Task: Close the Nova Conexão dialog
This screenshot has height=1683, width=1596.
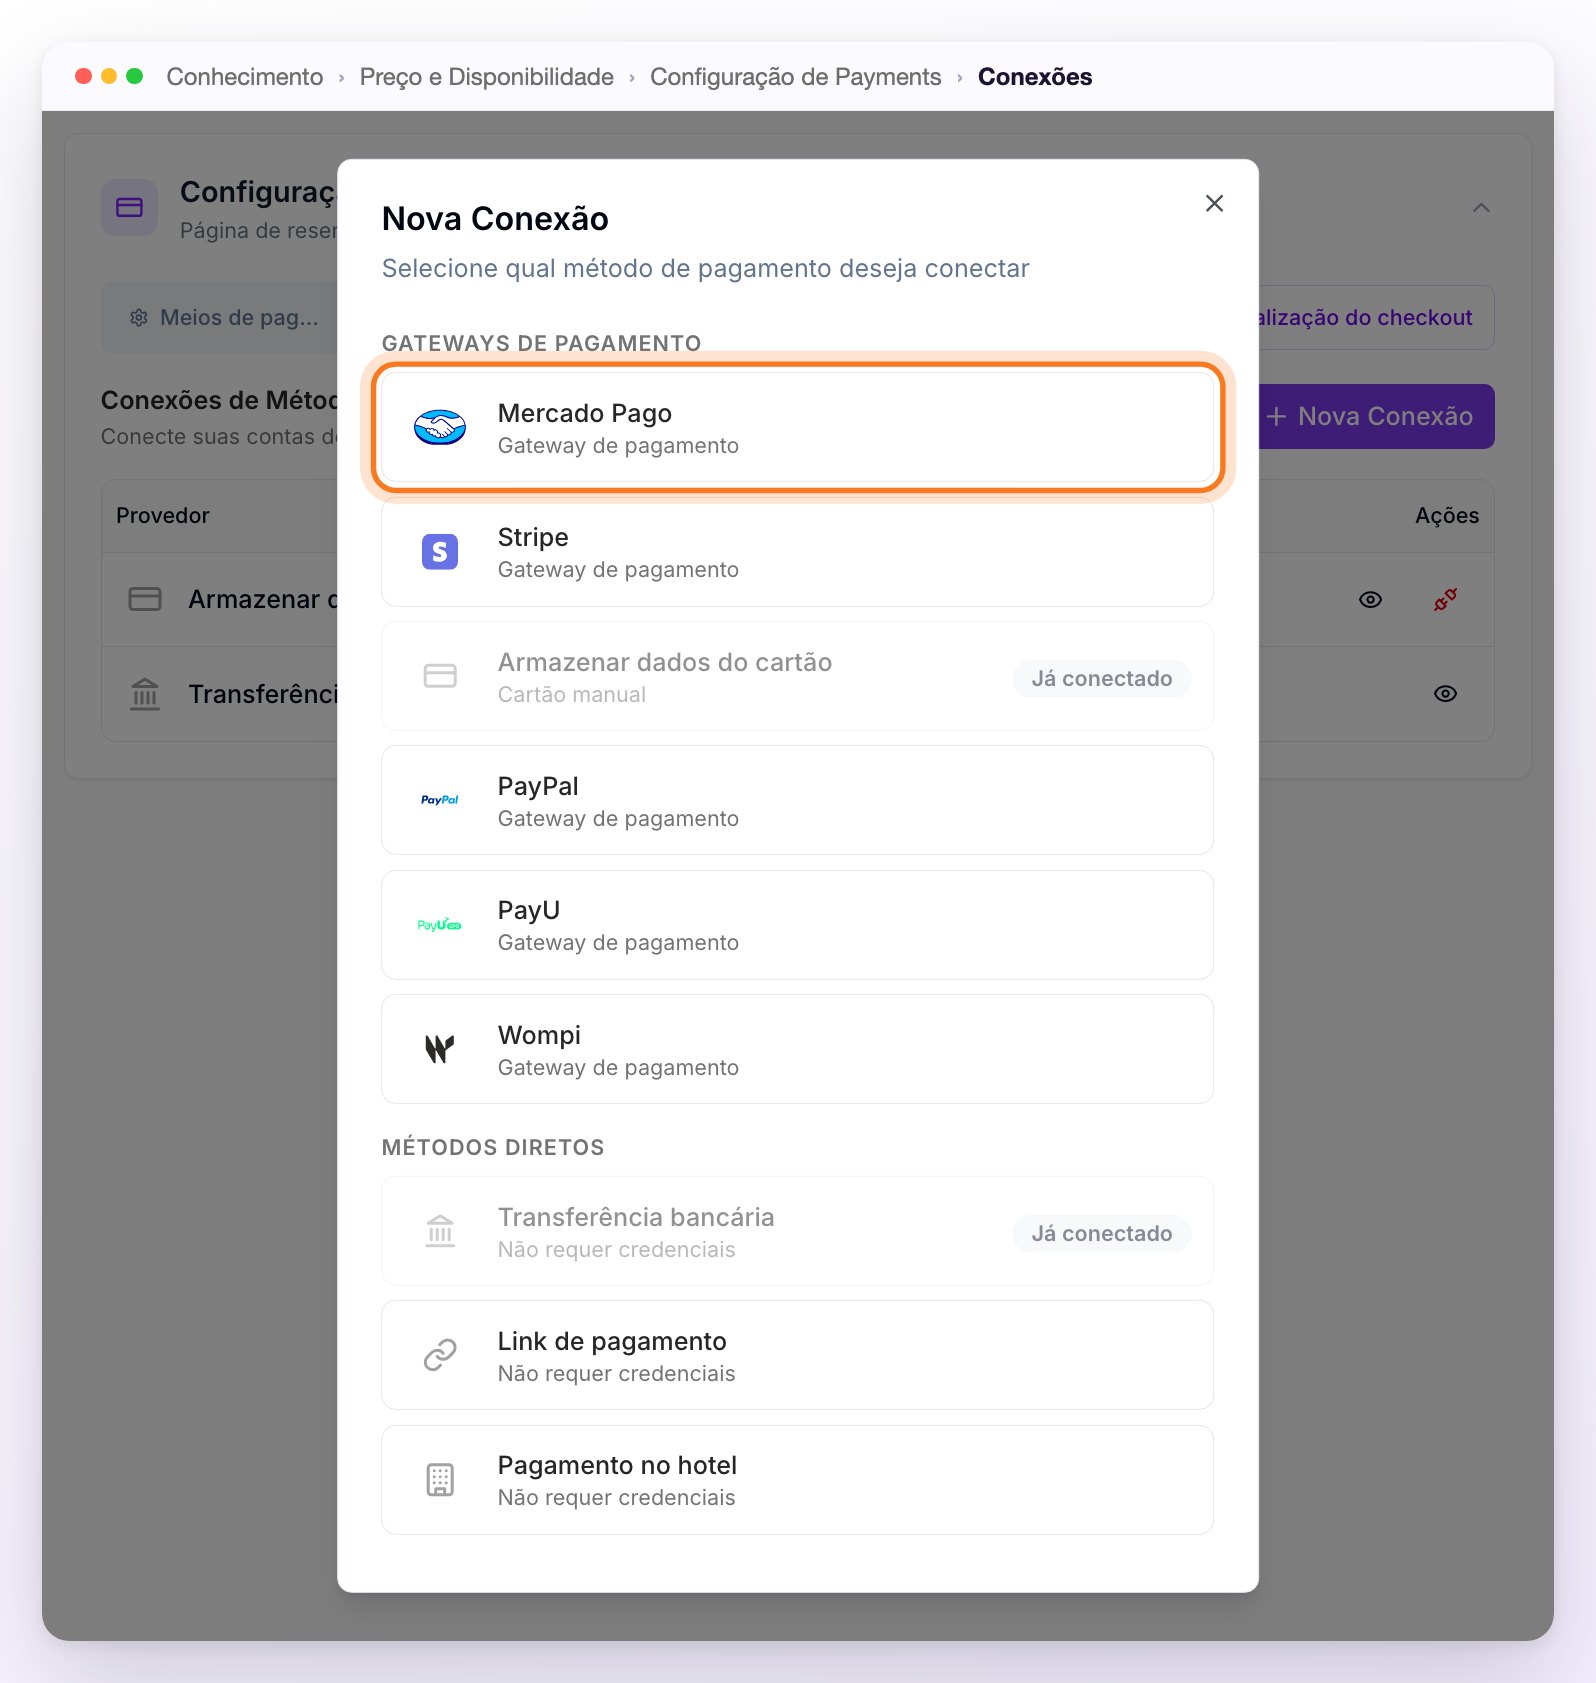Action: pos(1214,203)
